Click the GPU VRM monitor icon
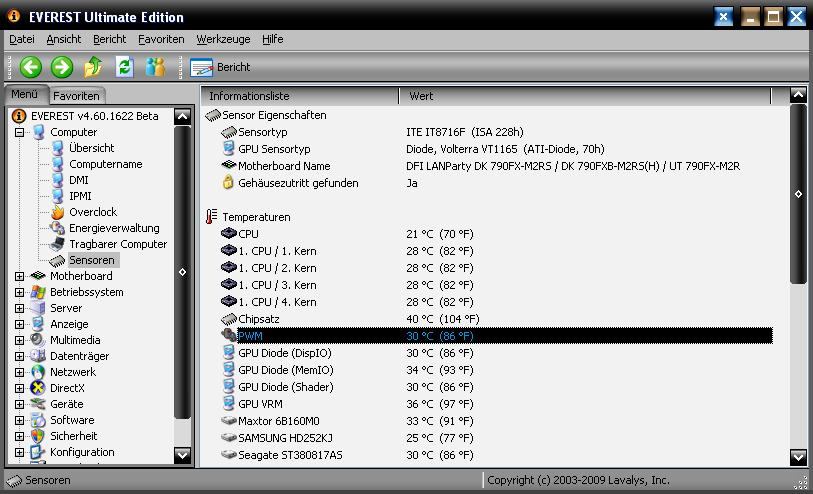 pos(228,403)
